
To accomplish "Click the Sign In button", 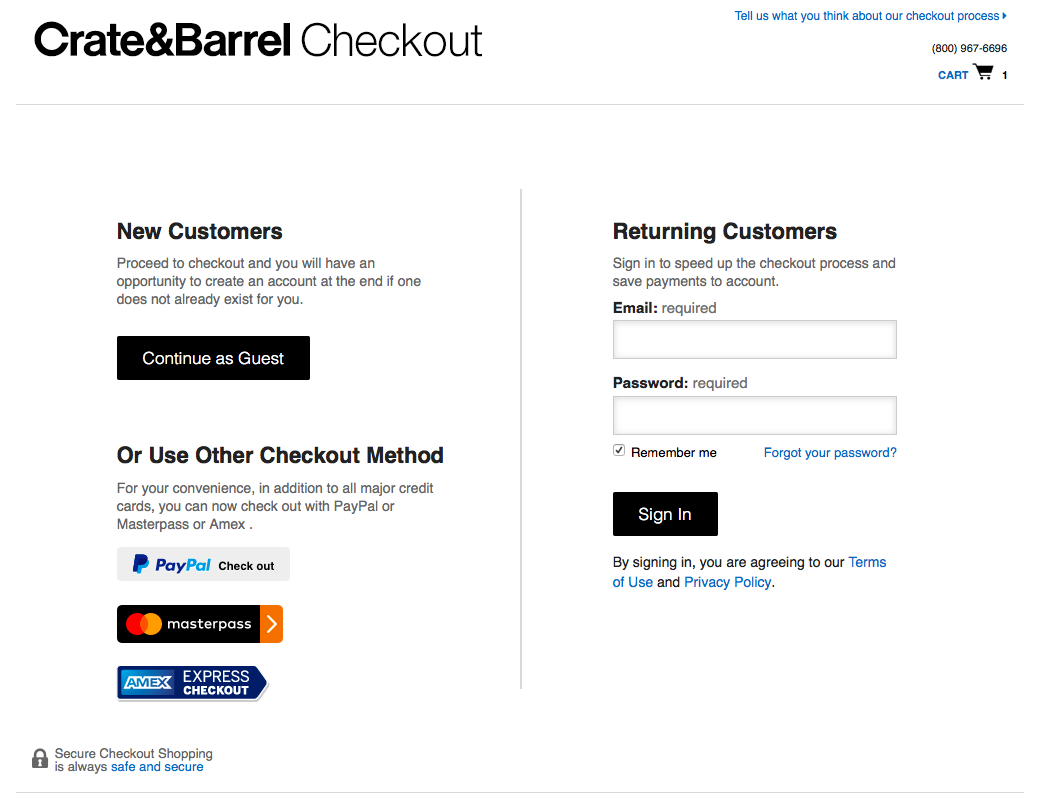I will [665, 513].
